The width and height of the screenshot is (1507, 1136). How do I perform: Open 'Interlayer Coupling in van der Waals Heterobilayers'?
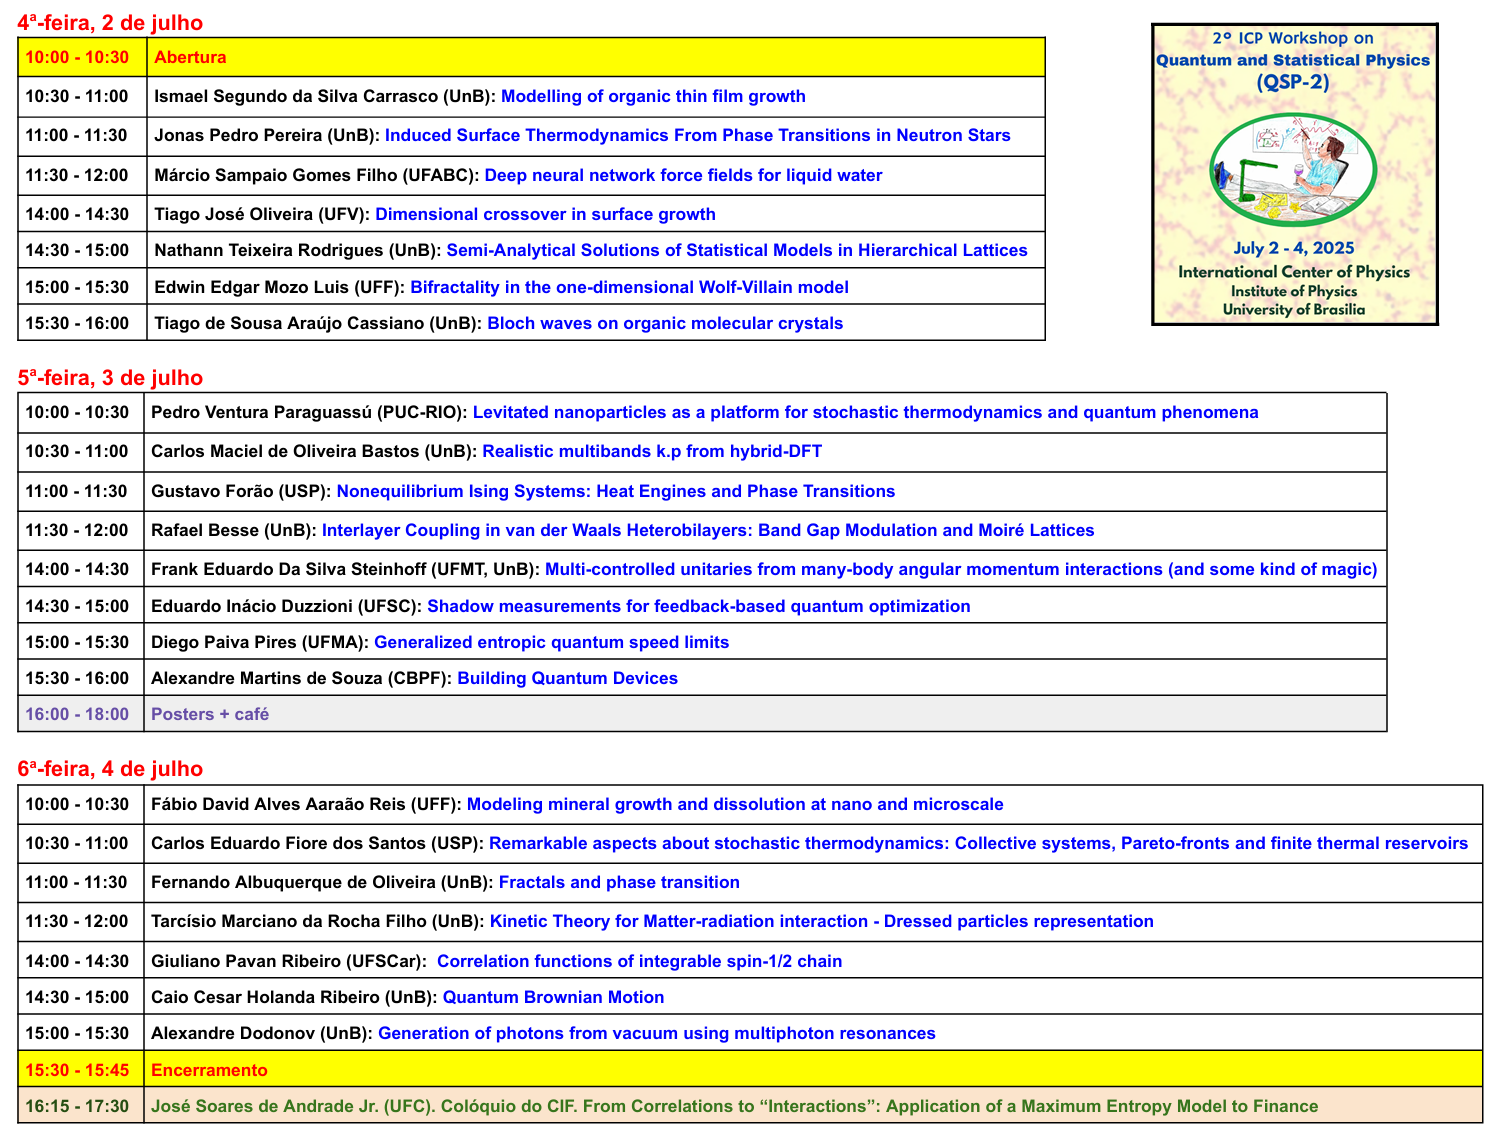(708, 530)
